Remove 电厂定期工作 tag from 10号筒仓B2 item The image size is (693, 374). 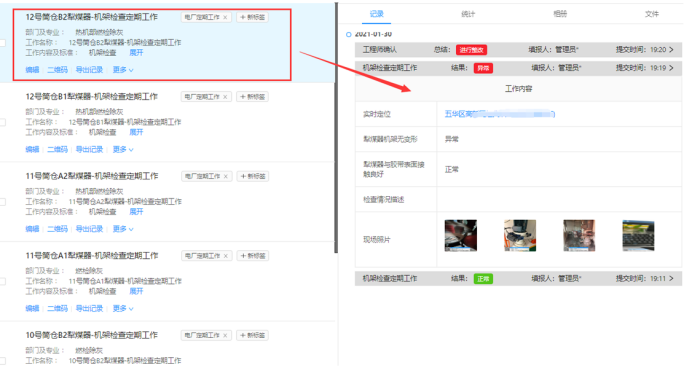tap(225, 336)
